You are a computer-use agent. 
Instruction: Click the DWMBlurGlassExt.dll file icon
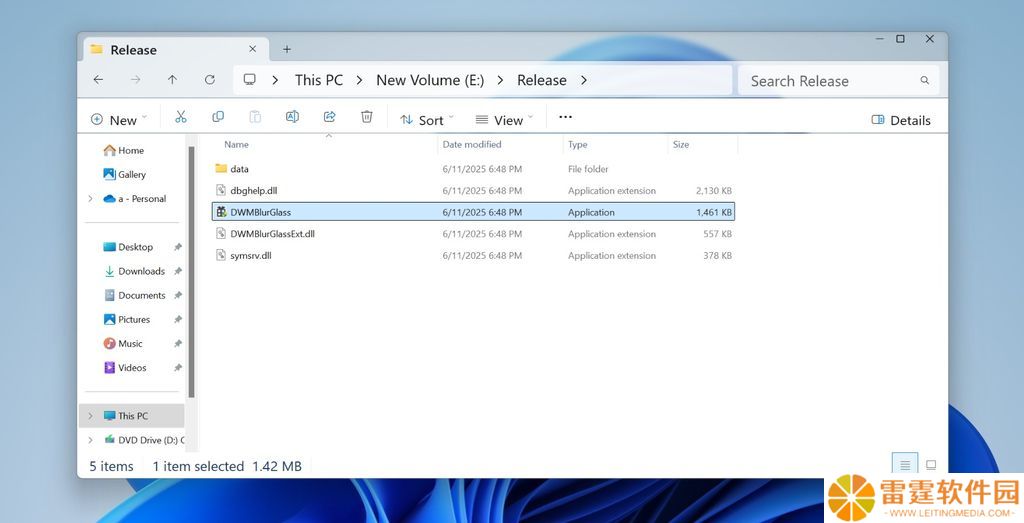click(221, 234)
